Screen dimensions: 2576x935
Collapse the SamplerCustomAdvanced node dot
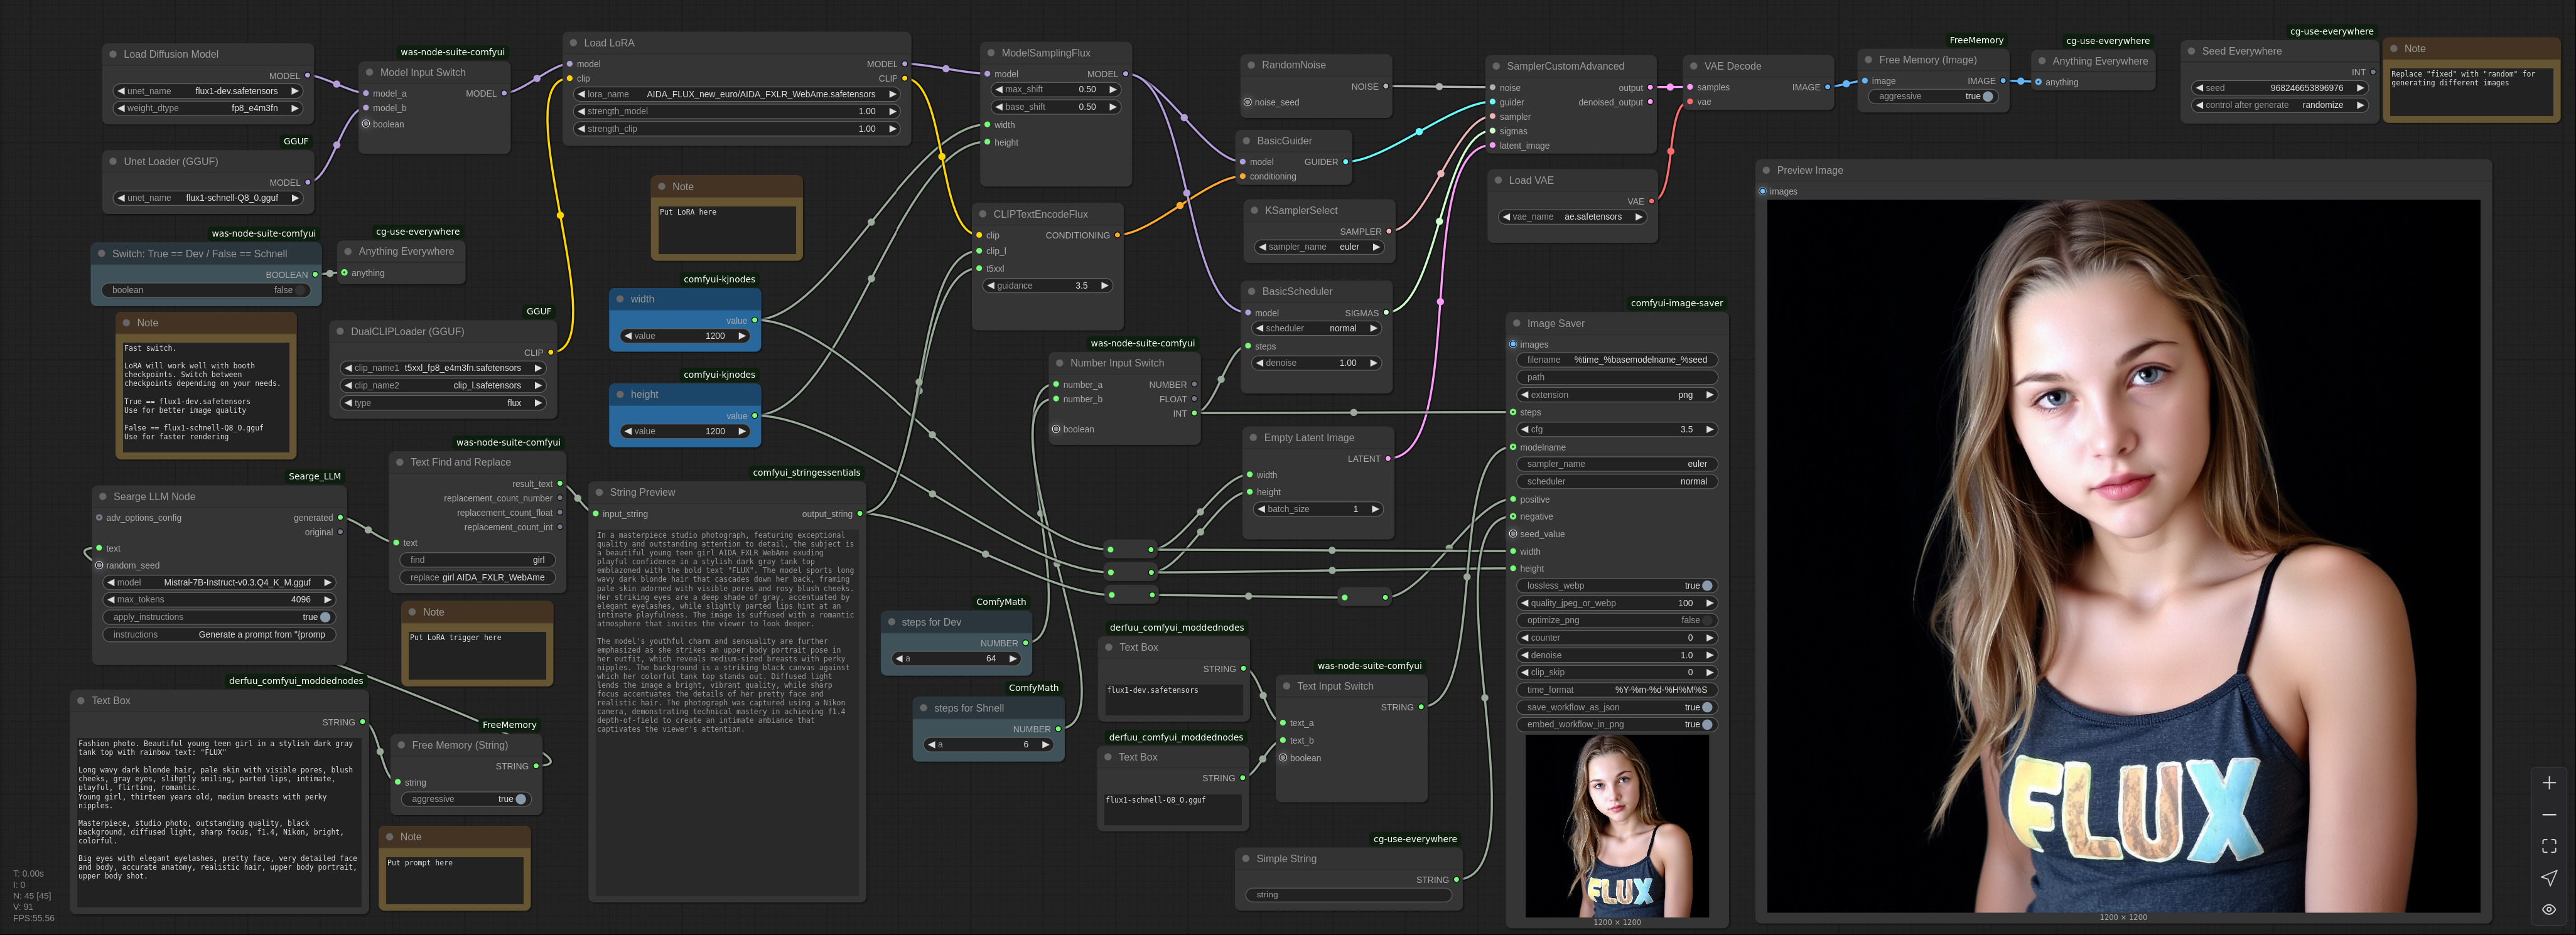[1496, 66]
